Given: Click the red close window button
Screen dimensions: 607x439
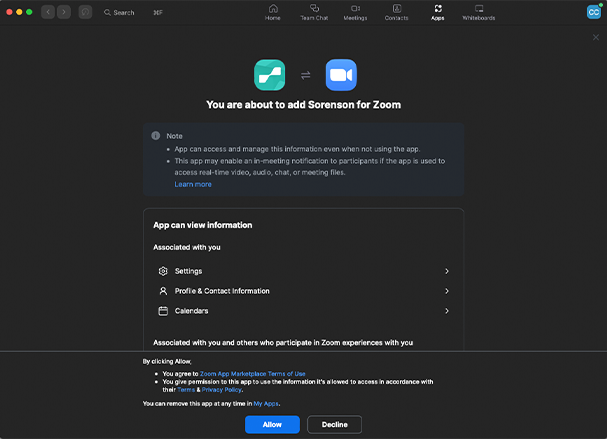Looking at the screenshot, I should [9, 12].
